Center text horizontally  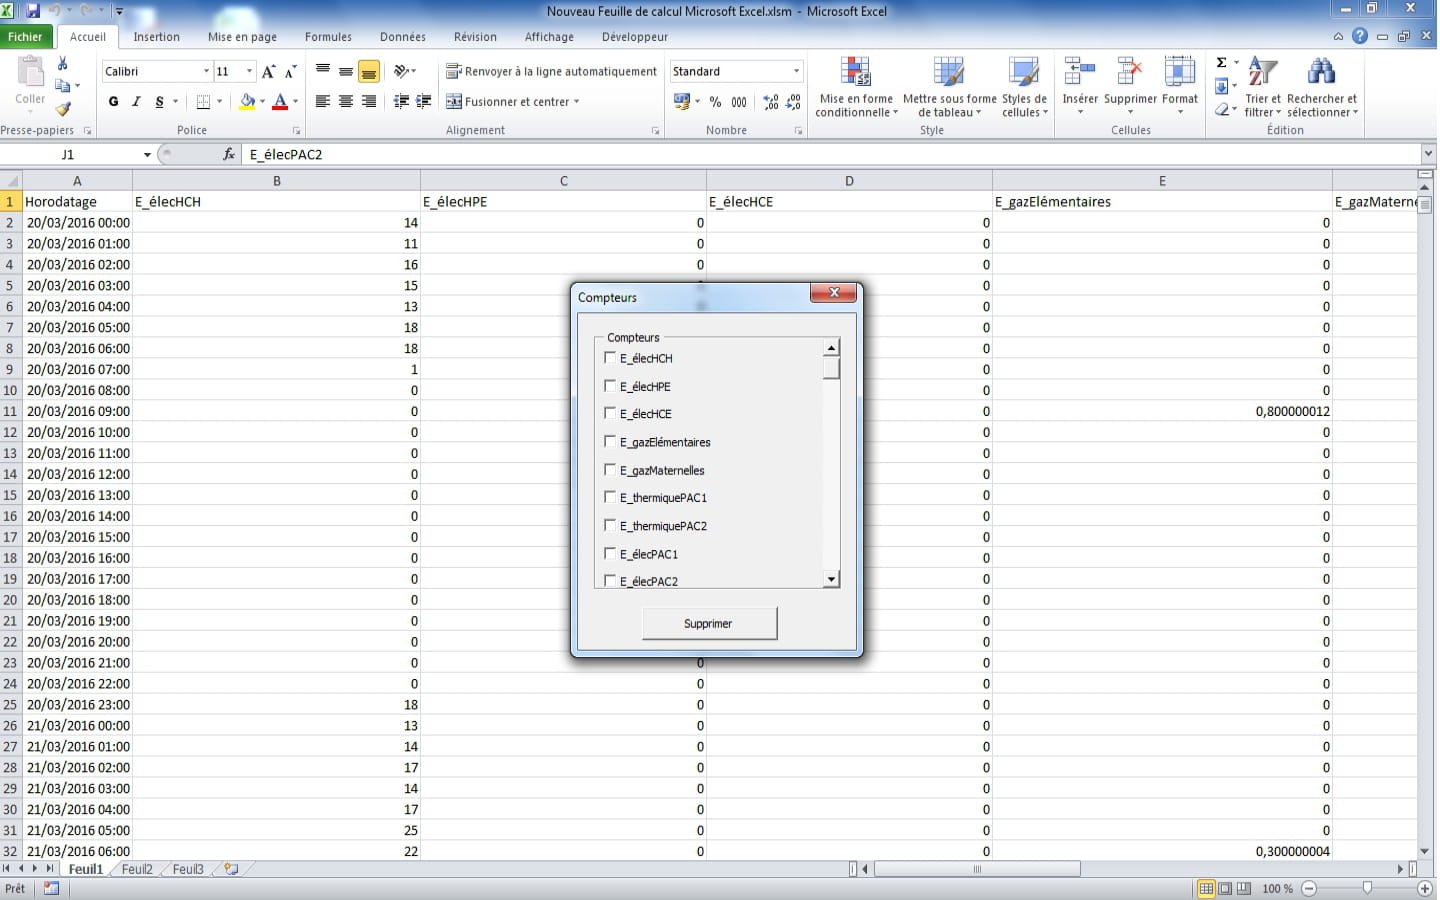point(345,101)
